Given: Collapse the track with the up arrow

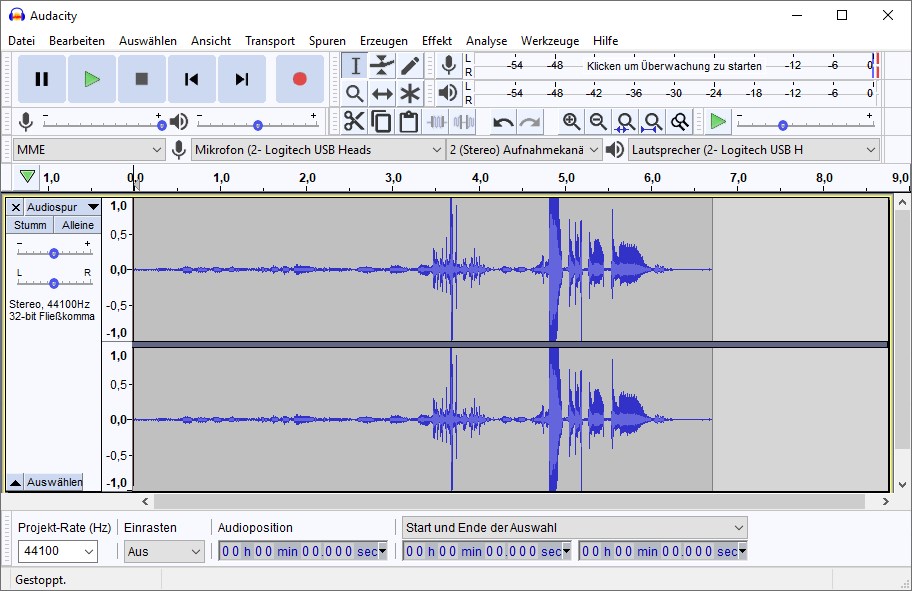Looking at the screenshot, I should coord(16,482).
